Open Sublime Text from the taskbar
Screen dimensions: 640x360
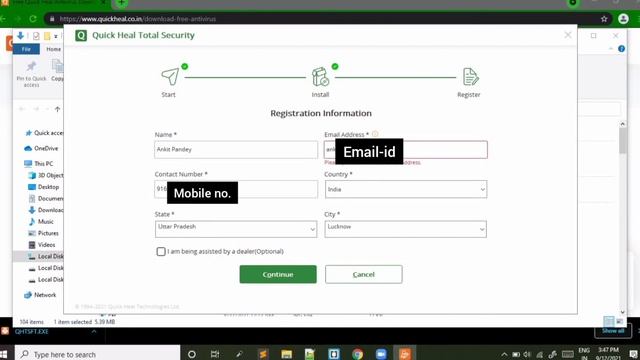point(263,354)
